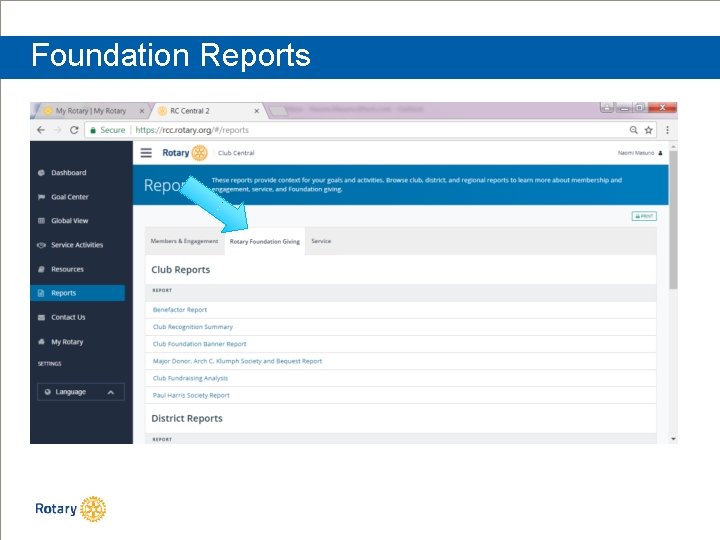Click the Print button
720x540 pixels.
(644, 216)
